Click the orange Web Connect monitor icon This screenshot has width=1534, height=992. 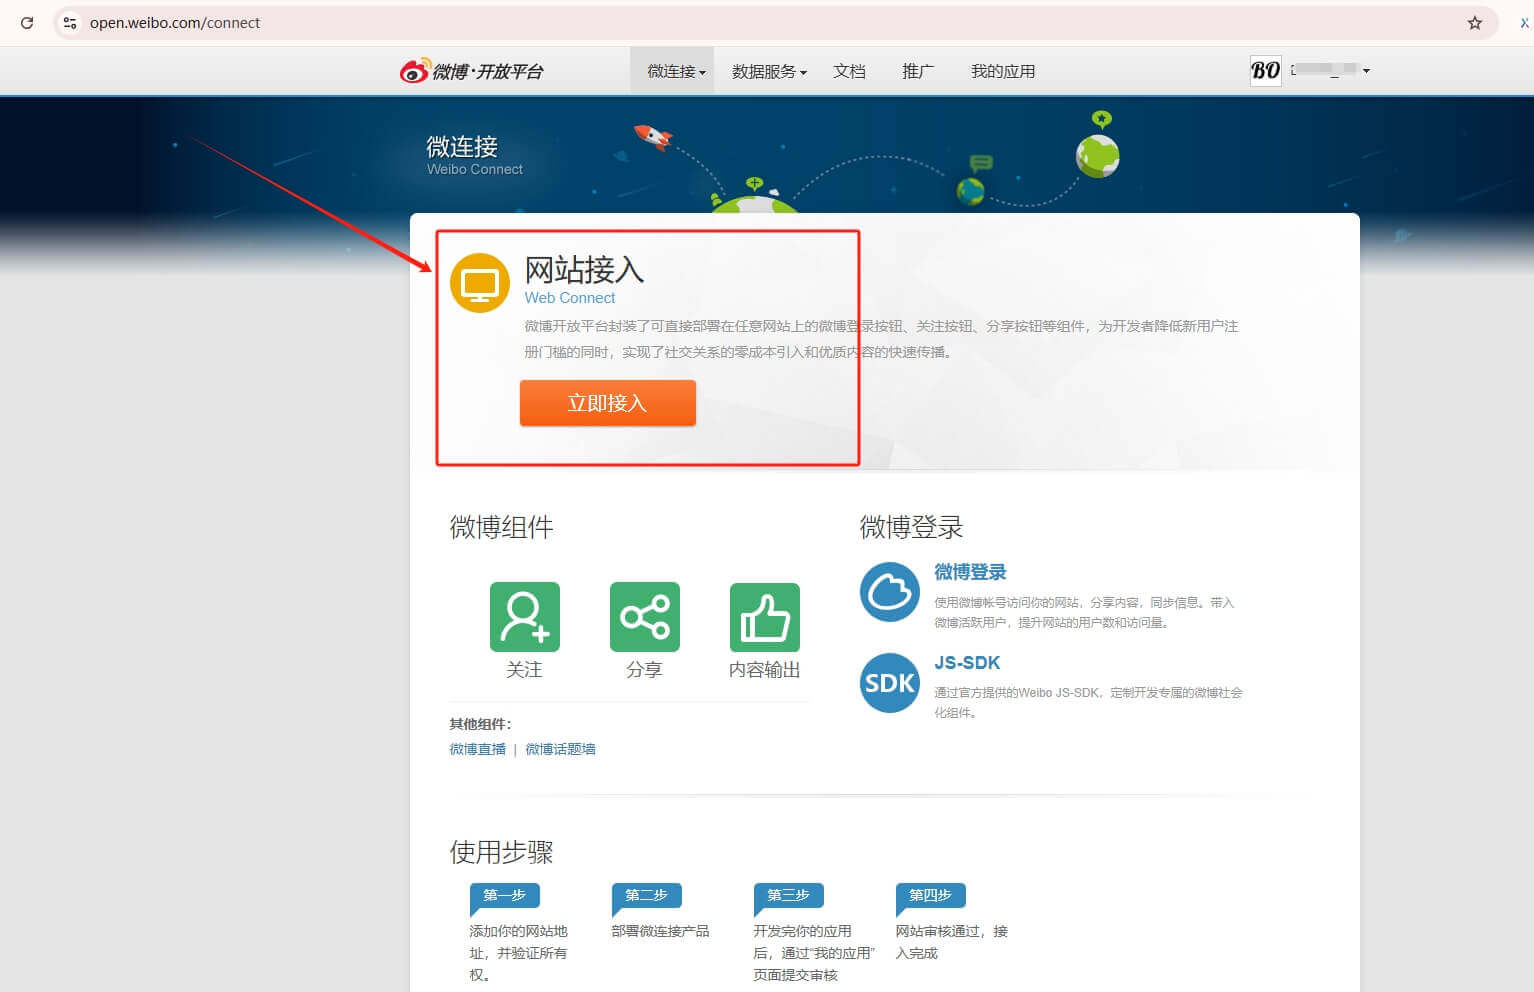[480, 283]
